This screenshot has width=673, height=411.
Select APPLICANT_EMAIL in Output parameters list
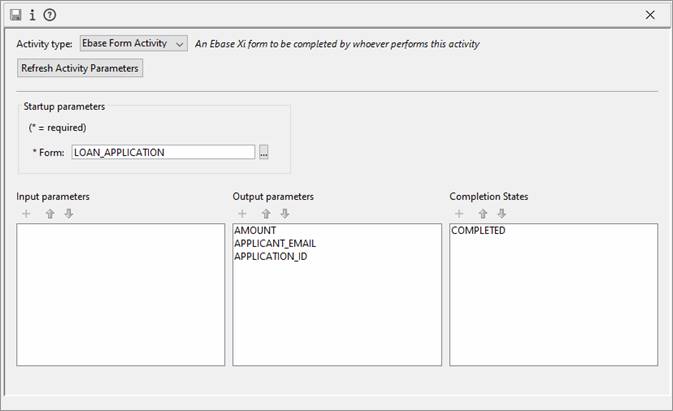pos(274,243)
